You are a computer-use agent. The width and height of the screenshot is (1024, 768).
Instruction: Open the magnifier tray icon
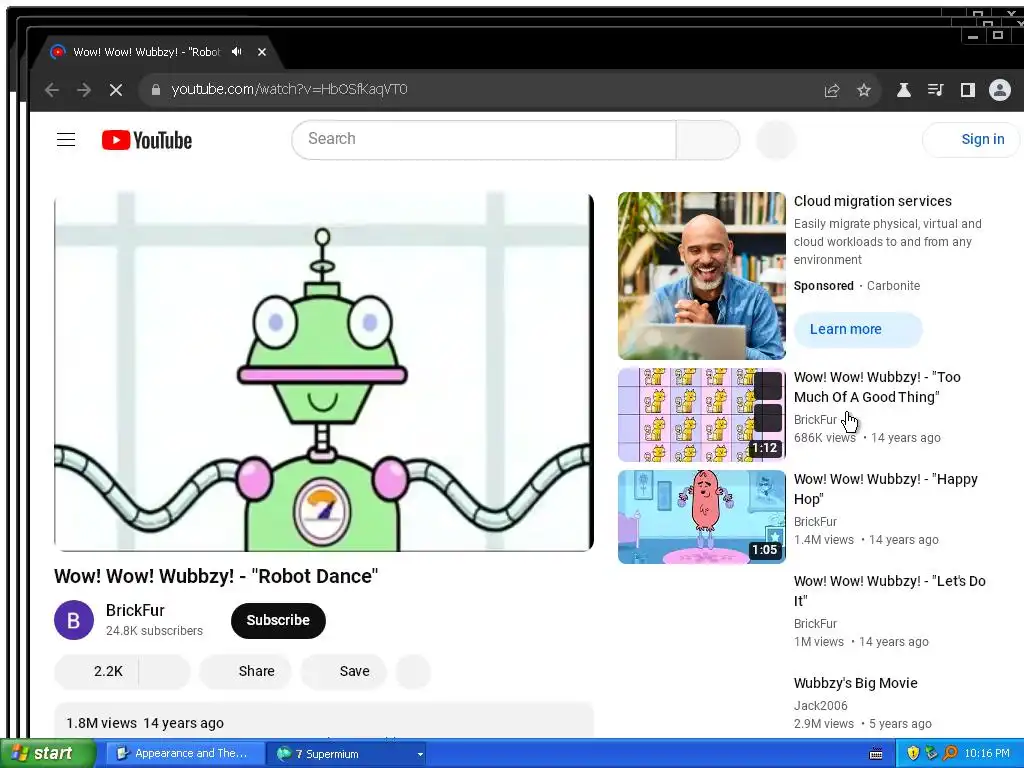coord(950,753)
